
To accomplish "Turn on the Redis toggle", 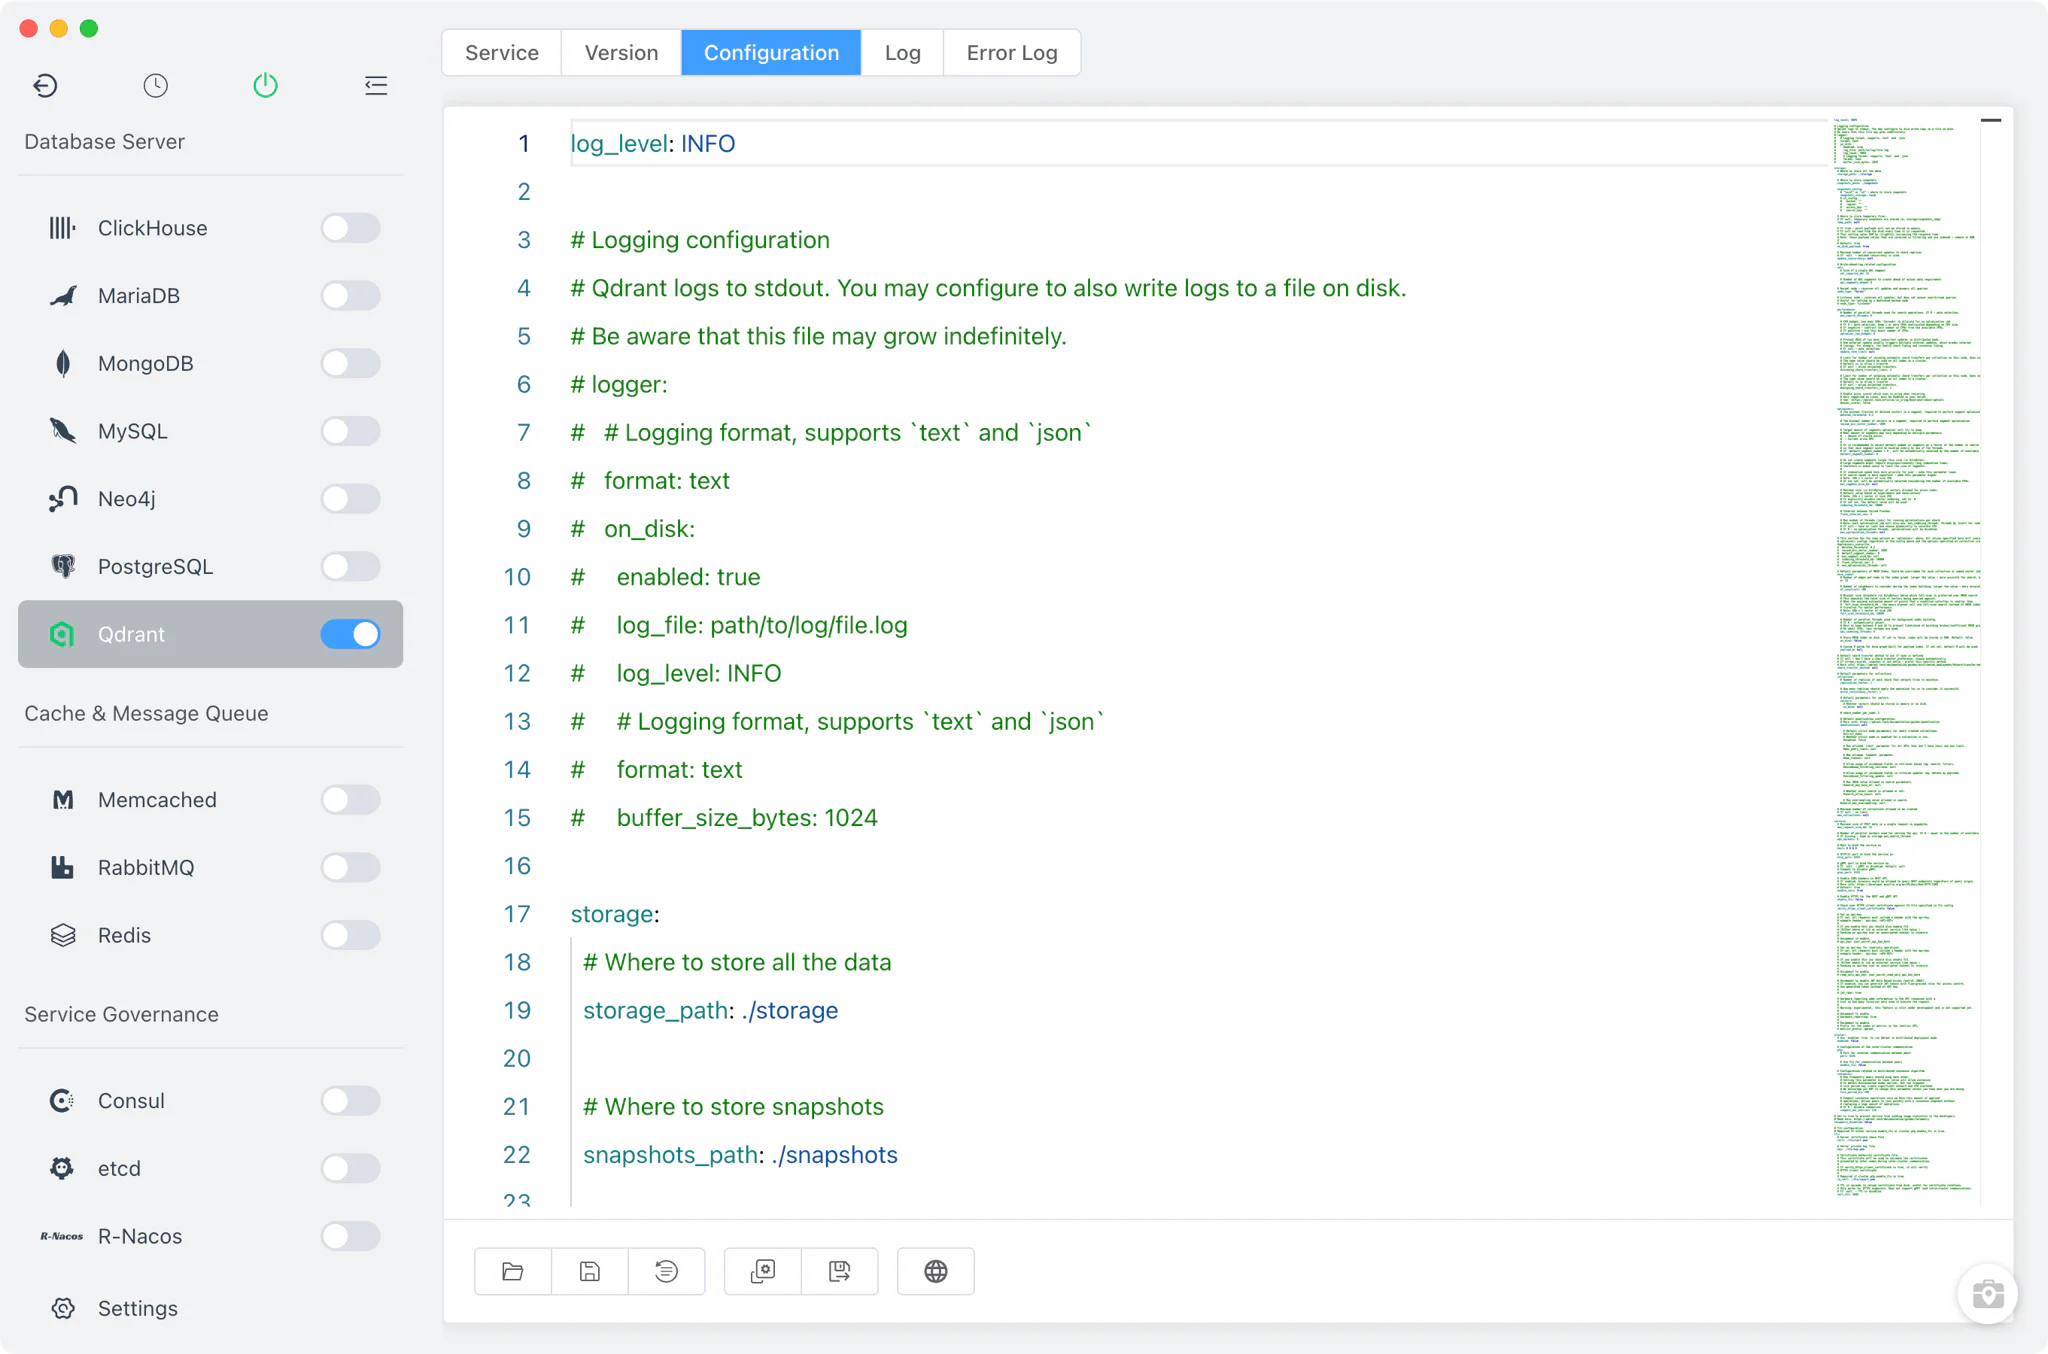I will tap(350, 935).
